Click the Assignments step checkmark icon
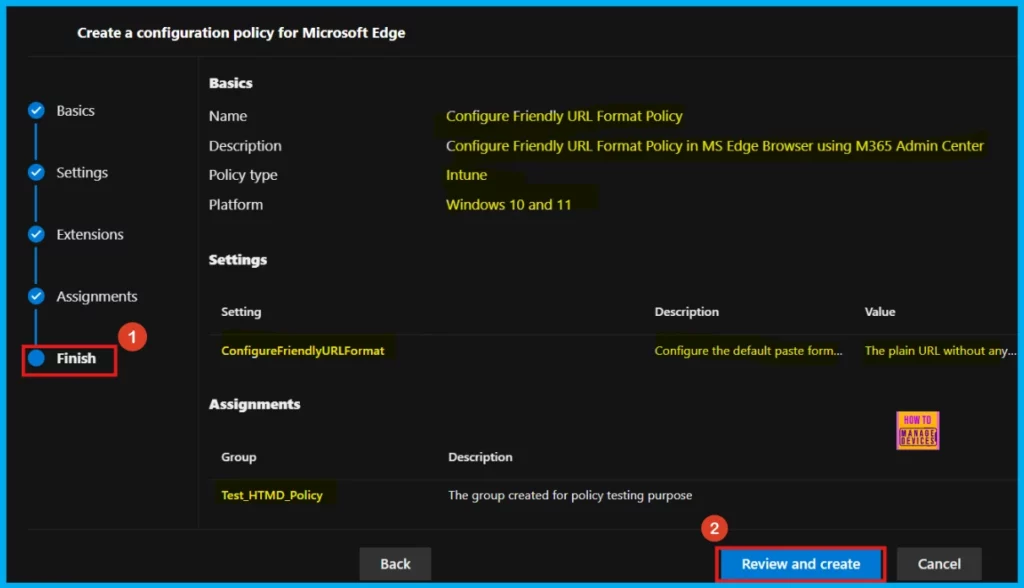Image resolution: width=1024 pixels, height=588 pixels. pyautogui.click(x=37, y=297)
